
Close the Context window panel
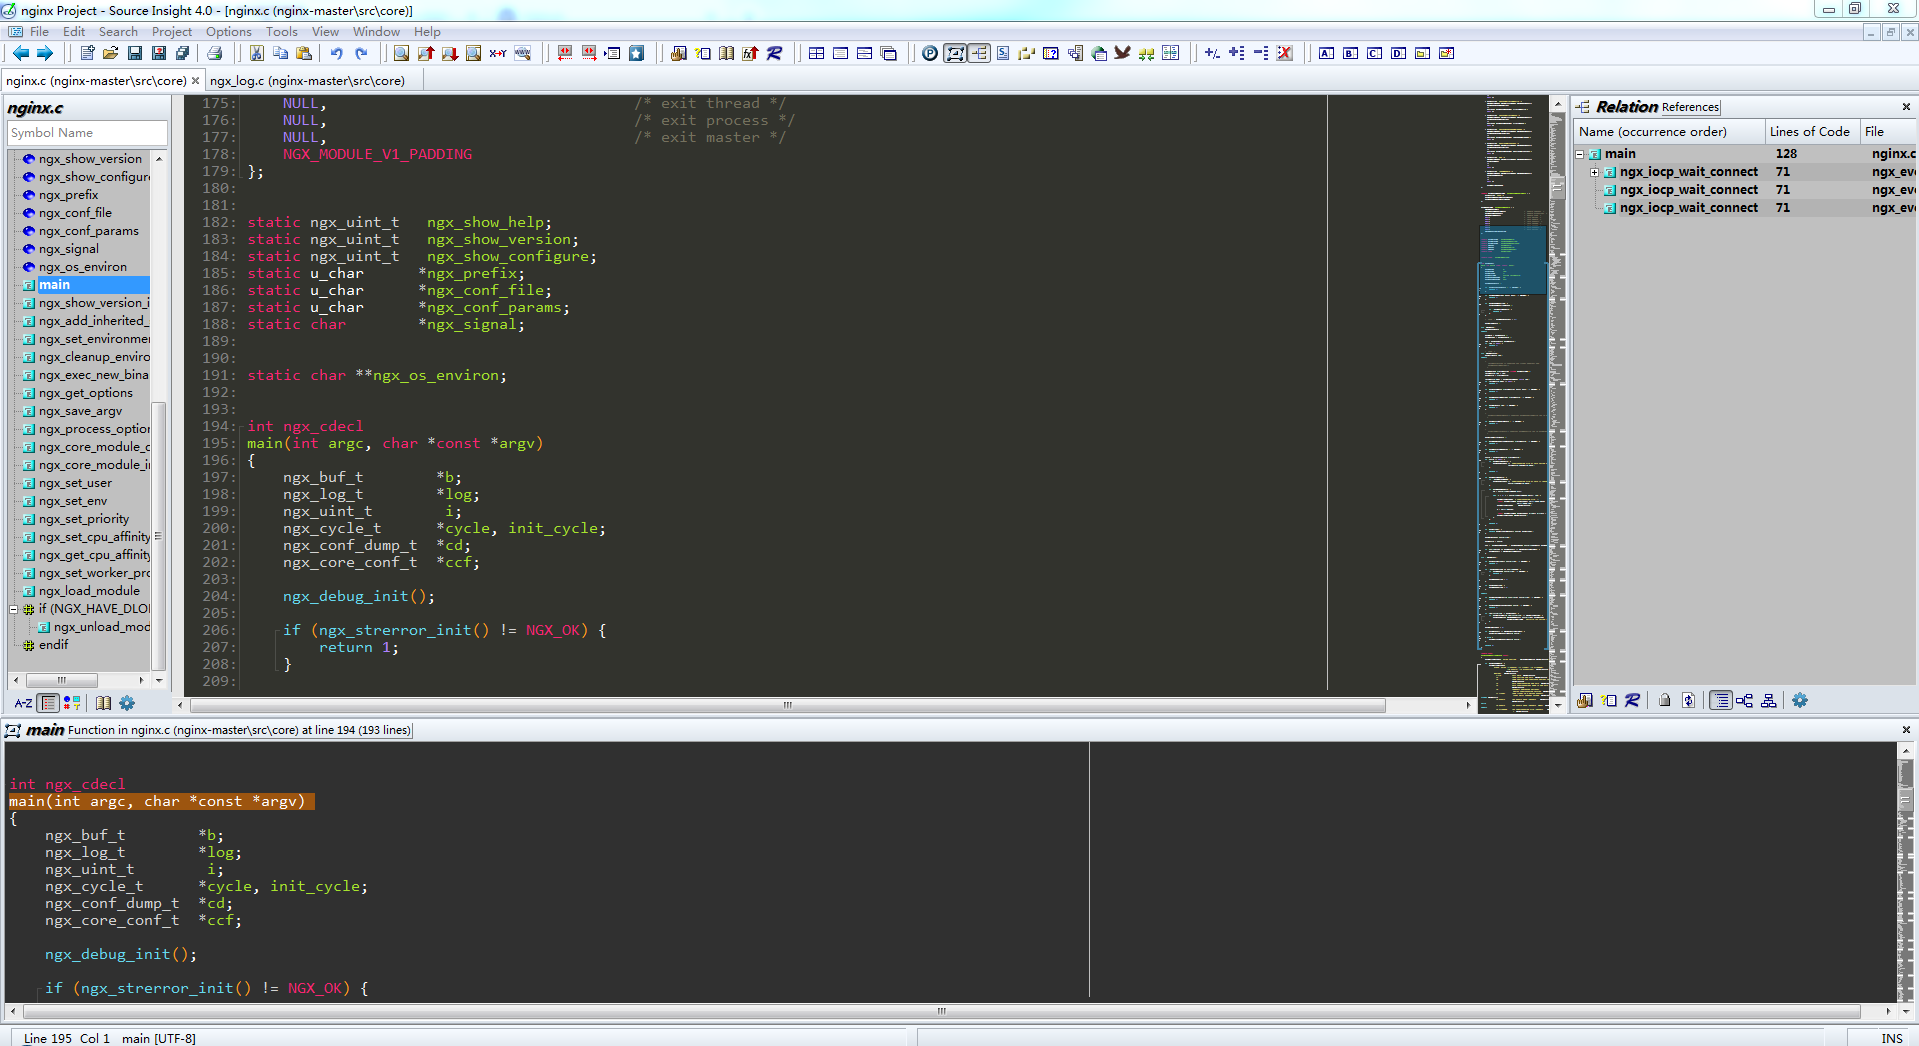tap(1906, 730)
